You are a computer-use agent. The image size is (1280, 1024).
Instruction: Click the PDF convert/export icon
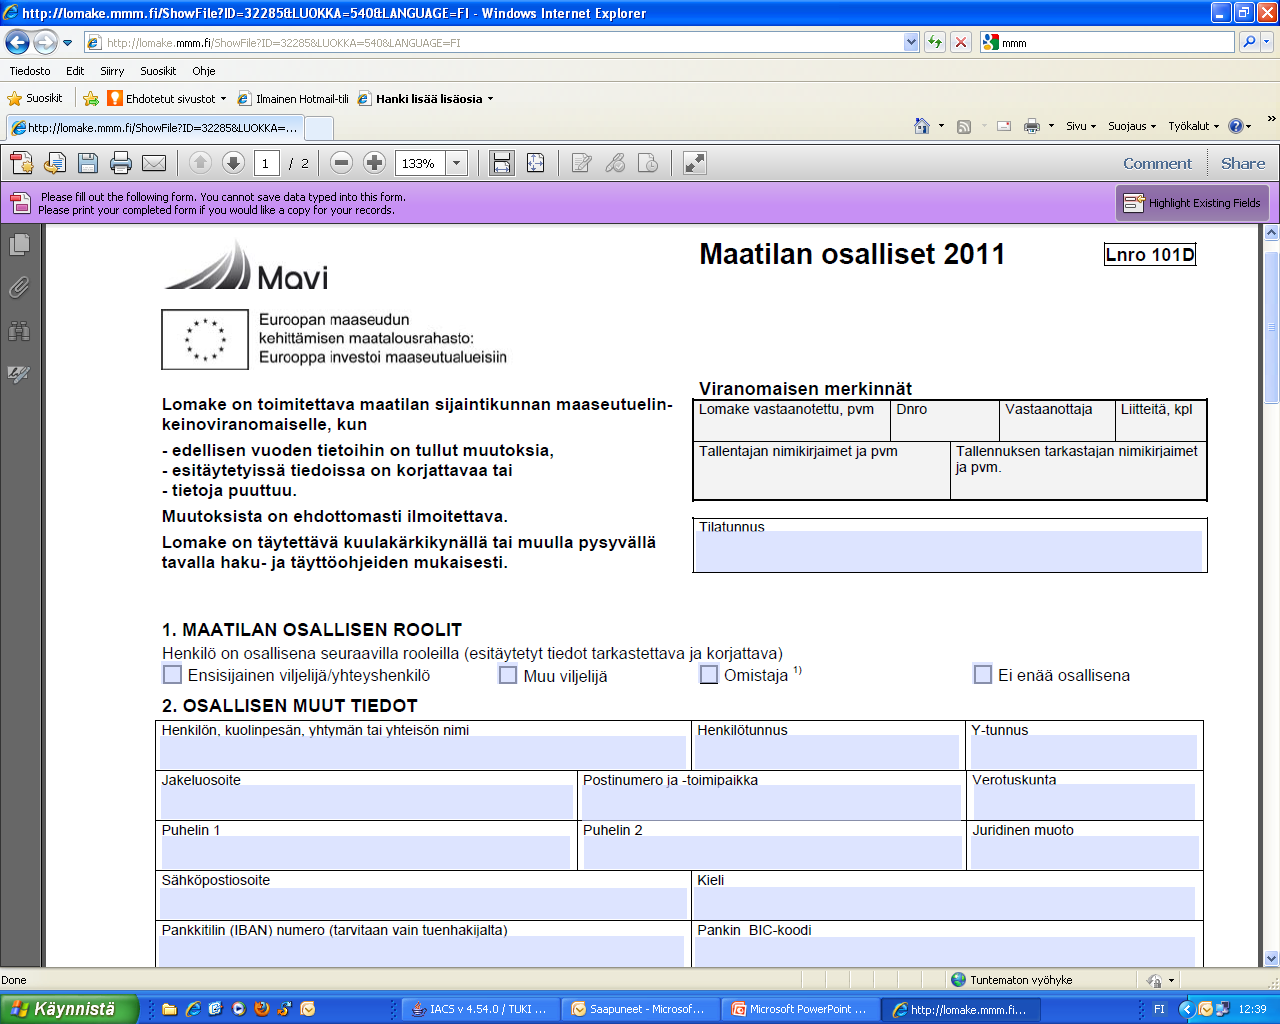point(54,163)
